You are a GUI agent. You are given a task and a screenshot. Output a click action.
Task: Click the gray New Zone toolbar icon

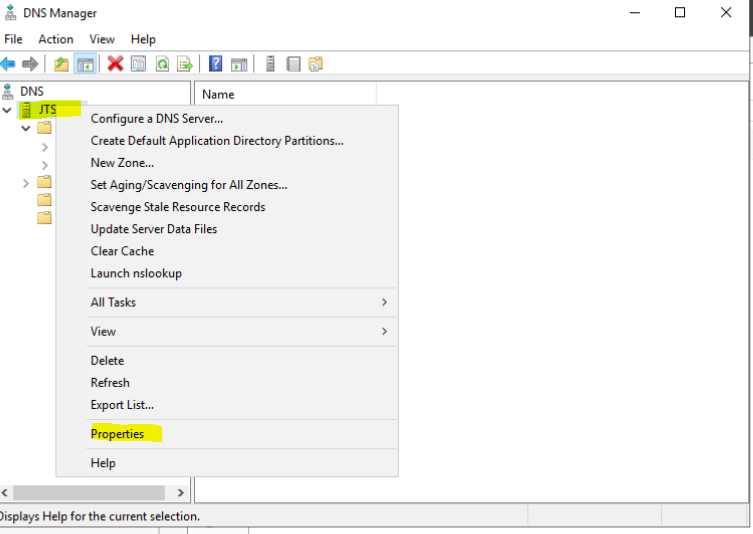click(x=293, y=64)
